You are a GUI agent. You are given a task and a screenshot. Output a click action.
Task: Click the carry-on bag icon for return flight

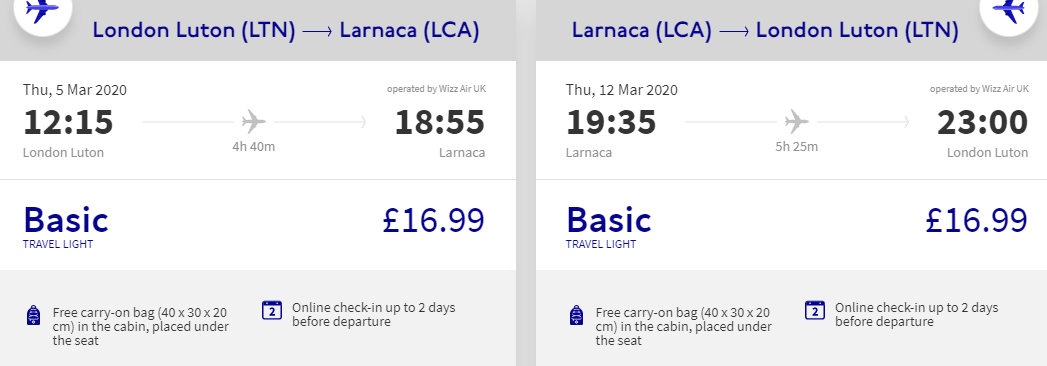pos(576,315)
